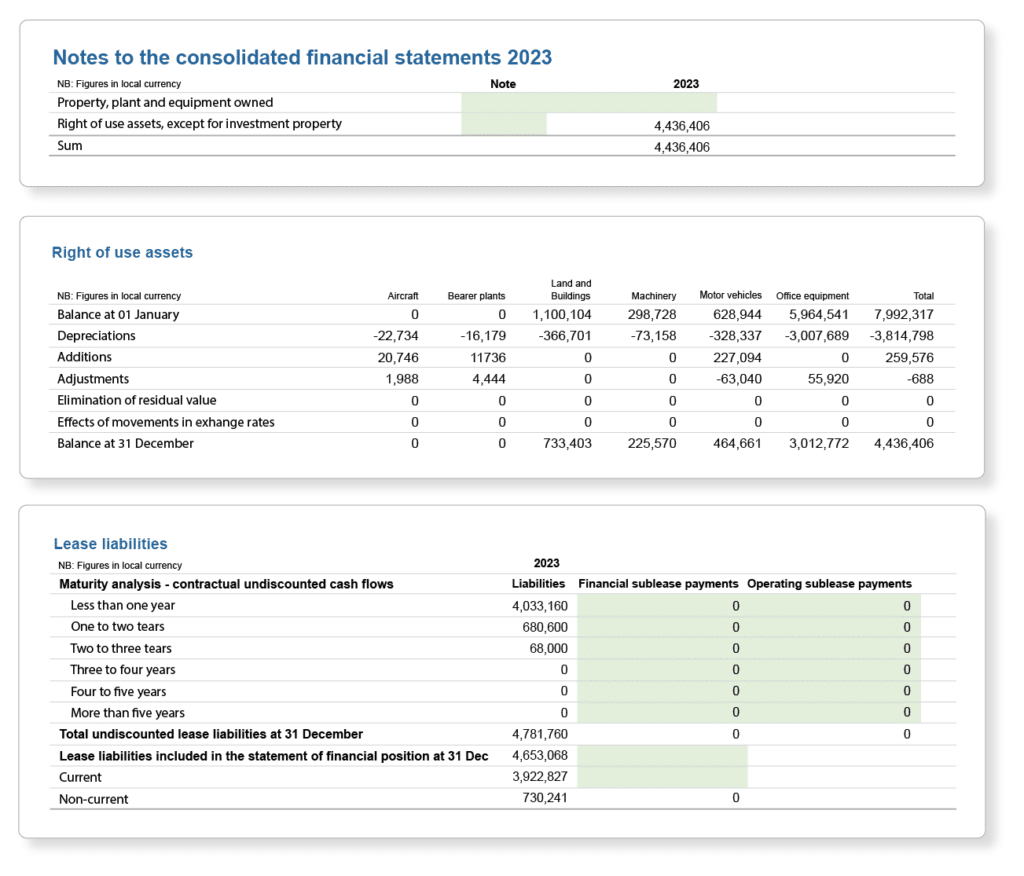The height and width of the screenshot is (876, 1024).
Task: Click the 'Right of use assets, except for investment property' label
Action: tap(199, 124)
